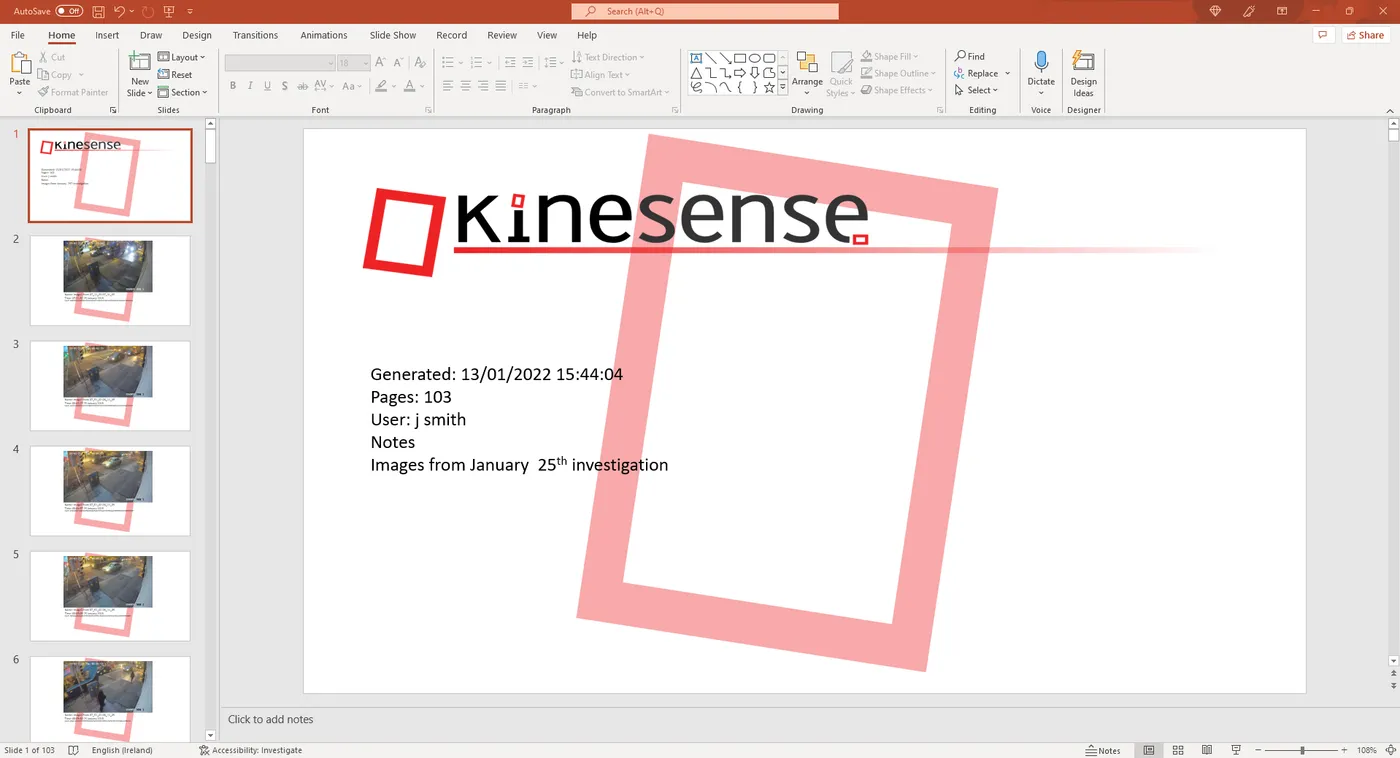
Task: Click the zoom slider handle
Action: pyautogui.click(x=1302, y=750)
